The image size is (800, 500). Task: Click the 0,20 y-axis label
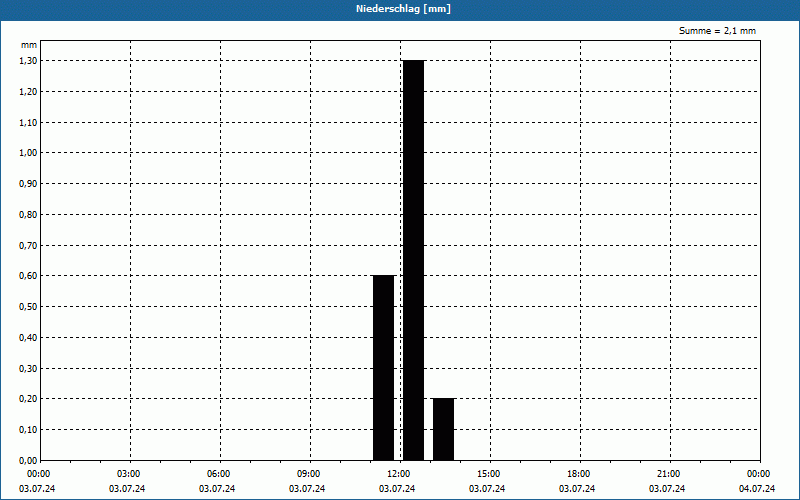(28, 399)
